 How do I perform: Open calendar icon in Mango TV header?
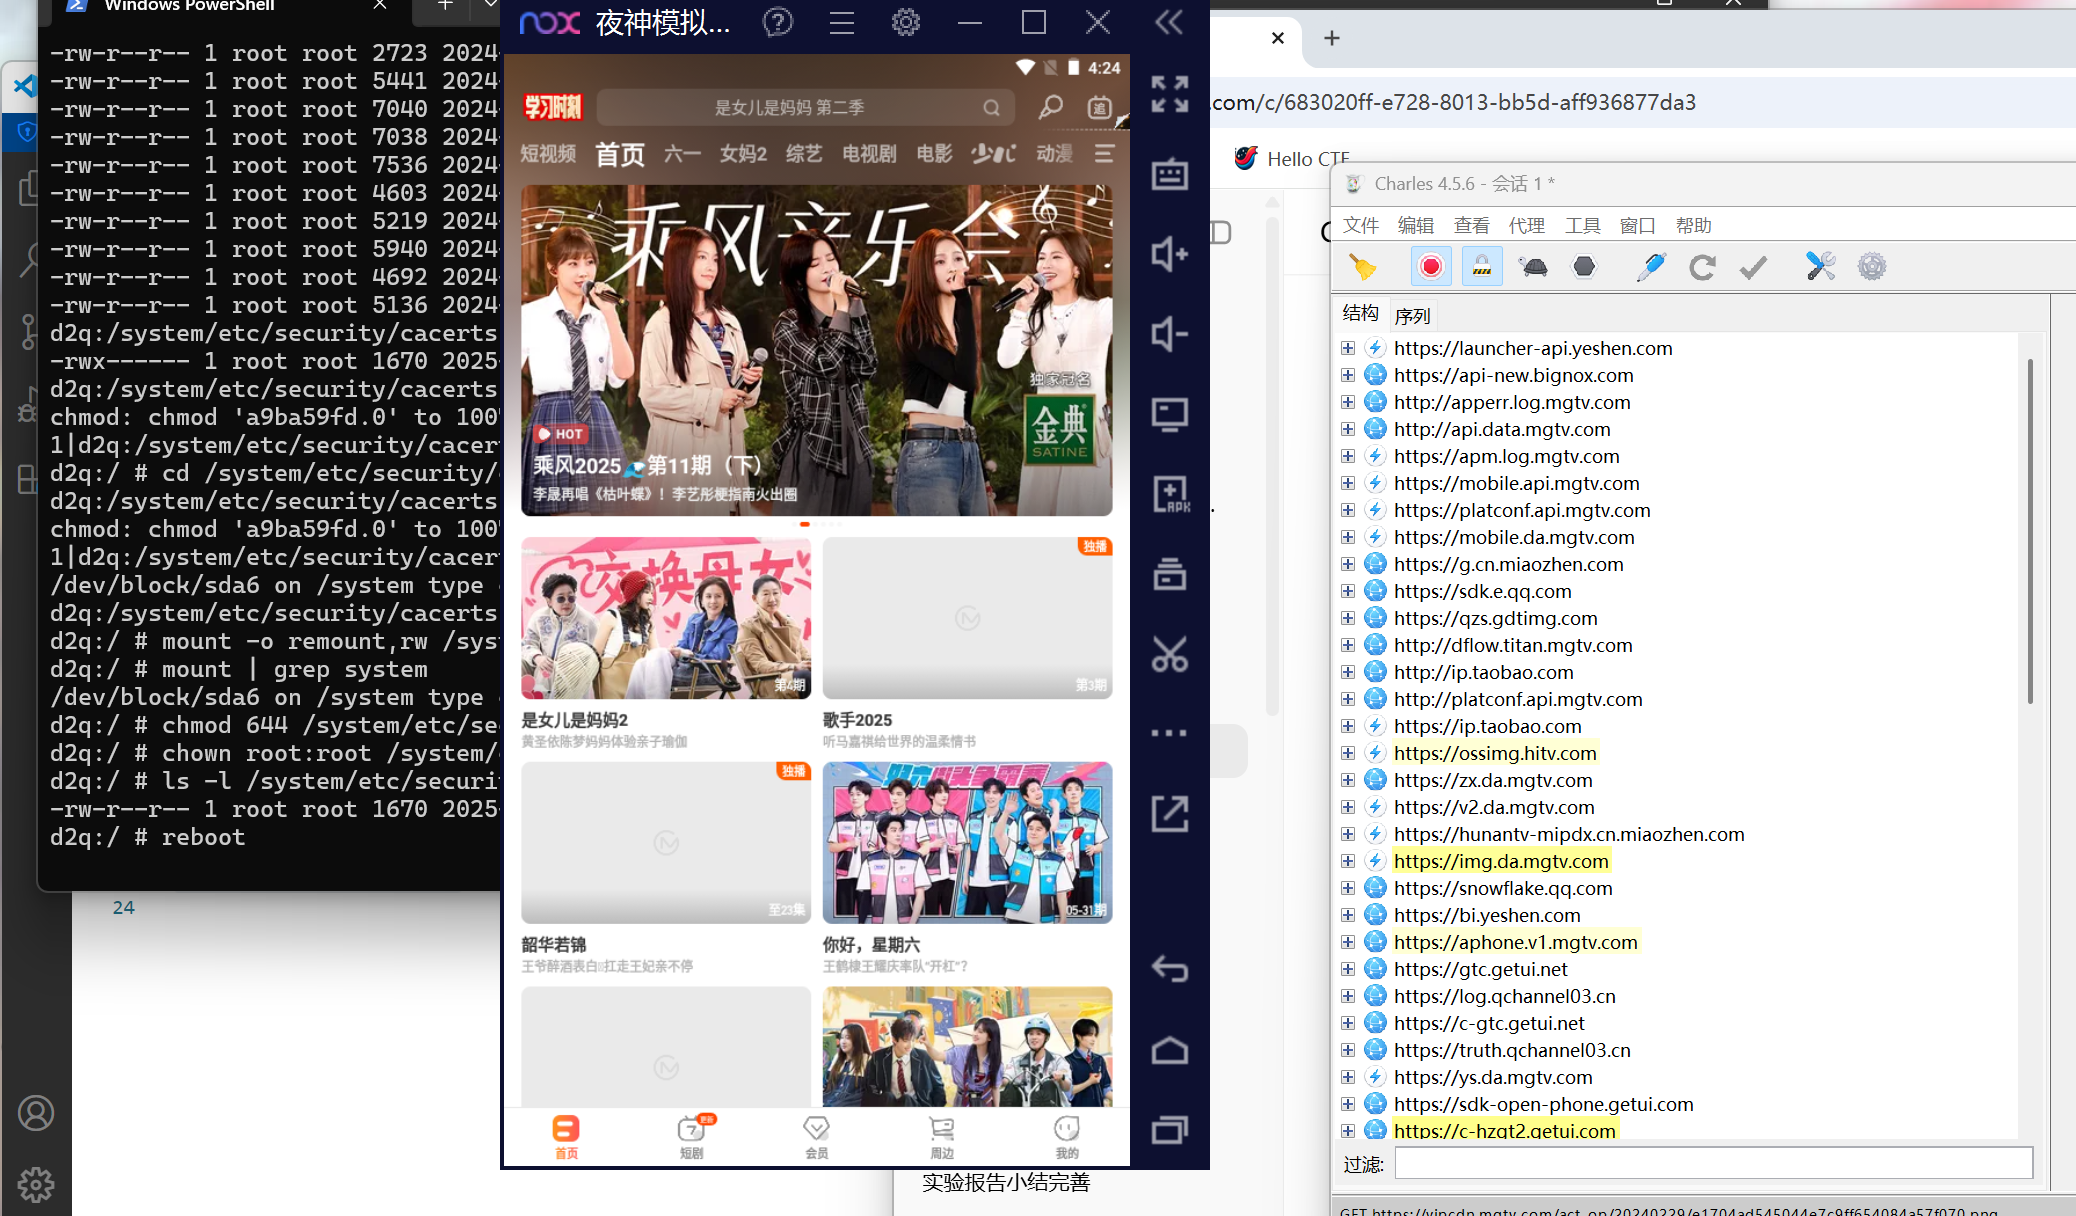pyautogui.click(x=1100, y=107)
